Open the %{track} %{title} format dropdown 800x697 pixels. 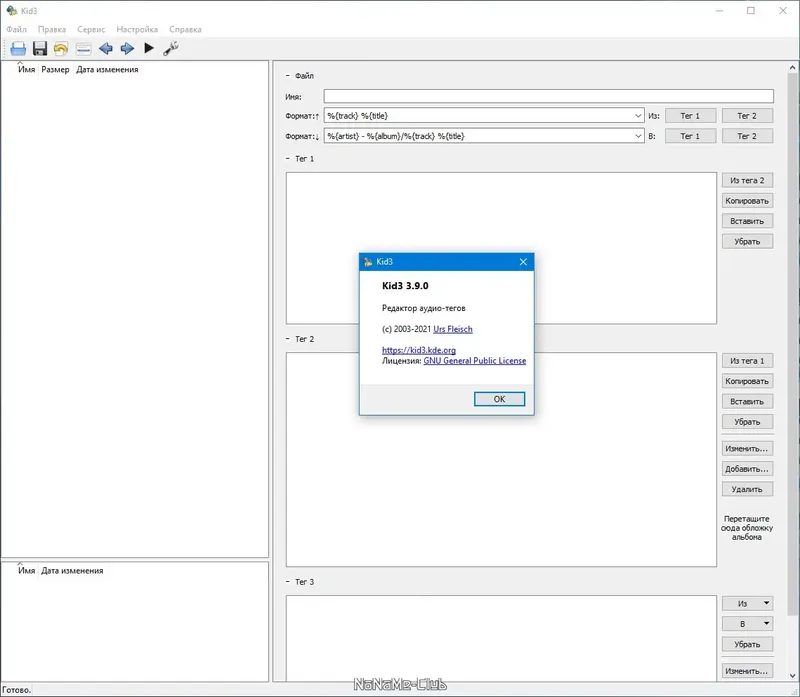(638, 116)
